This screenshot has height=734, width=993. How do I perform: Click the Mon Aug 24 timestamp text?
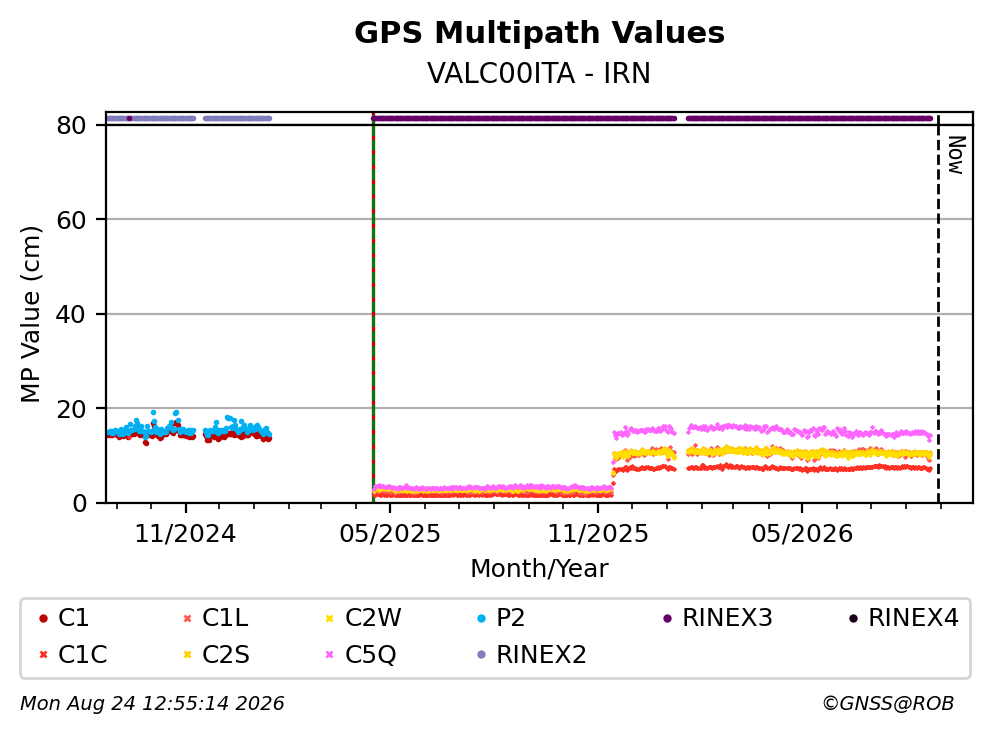pyautogui.click(x=152, y=703)
